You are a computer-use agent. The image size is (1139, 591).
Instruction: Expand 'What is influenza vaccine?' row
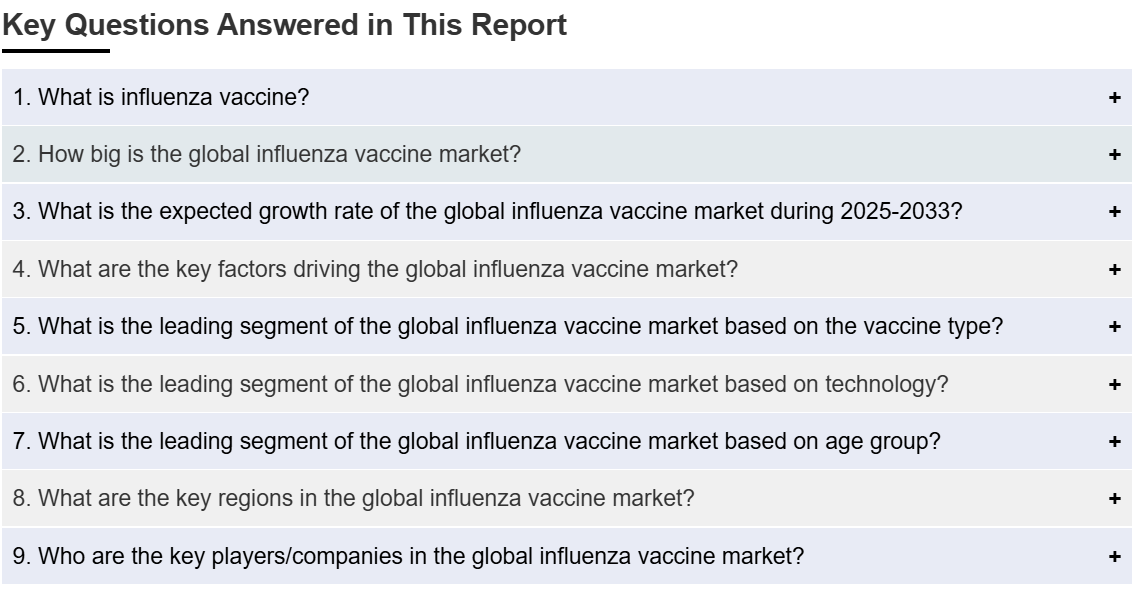(x=567, y=97)
